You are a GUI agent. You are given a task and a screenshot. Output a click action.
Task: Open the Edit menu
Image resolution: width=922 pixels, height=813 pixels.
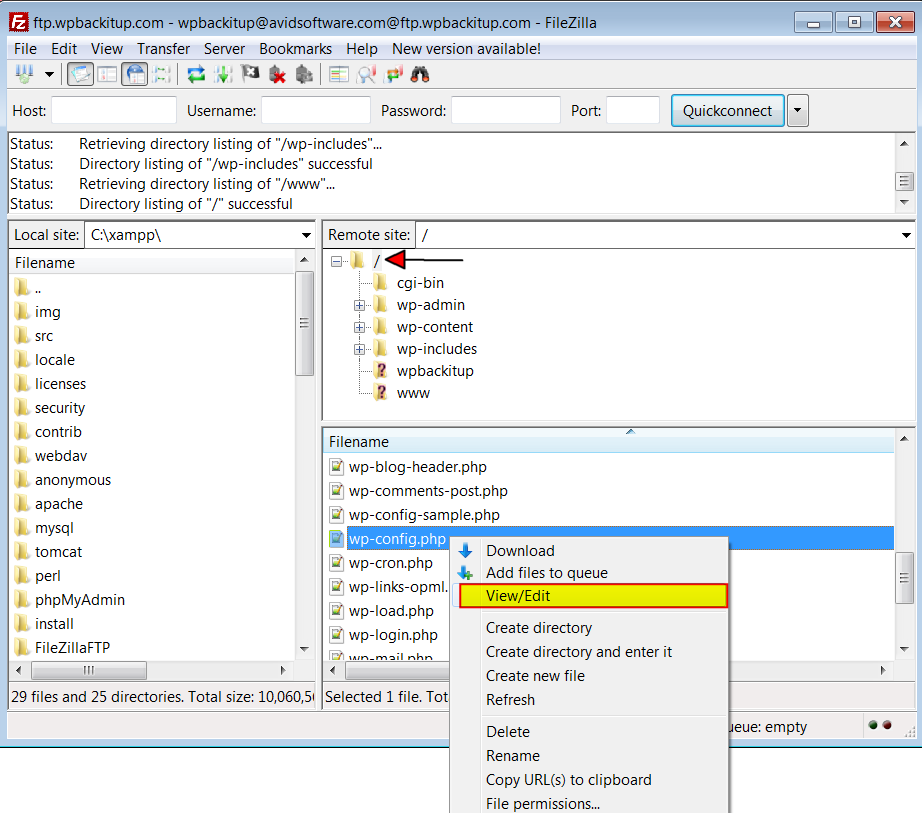coord(64,49)
